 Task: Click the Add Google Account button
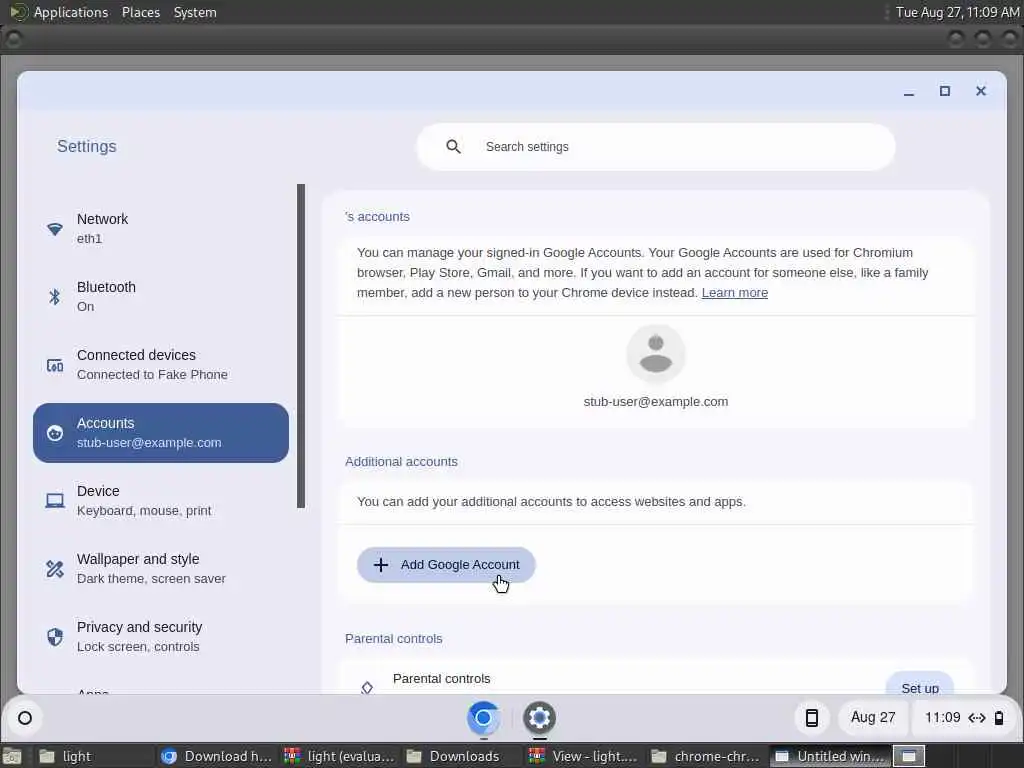[x=446, y=565]
